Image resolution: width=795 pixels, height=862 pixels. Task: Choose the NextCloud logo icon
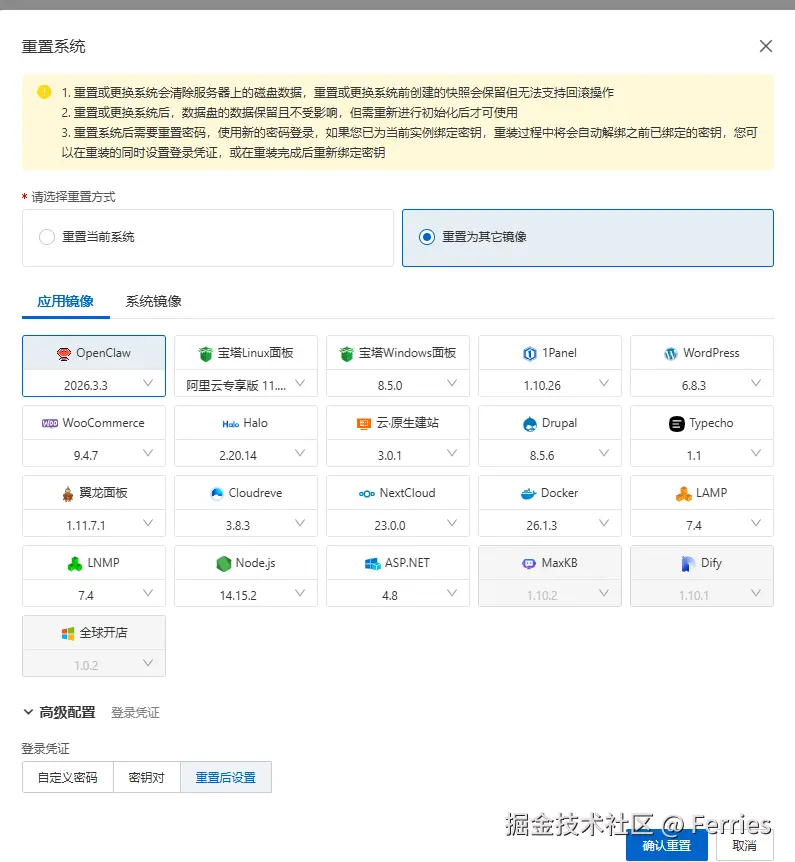pyautogui.click(x=367, y=494)
